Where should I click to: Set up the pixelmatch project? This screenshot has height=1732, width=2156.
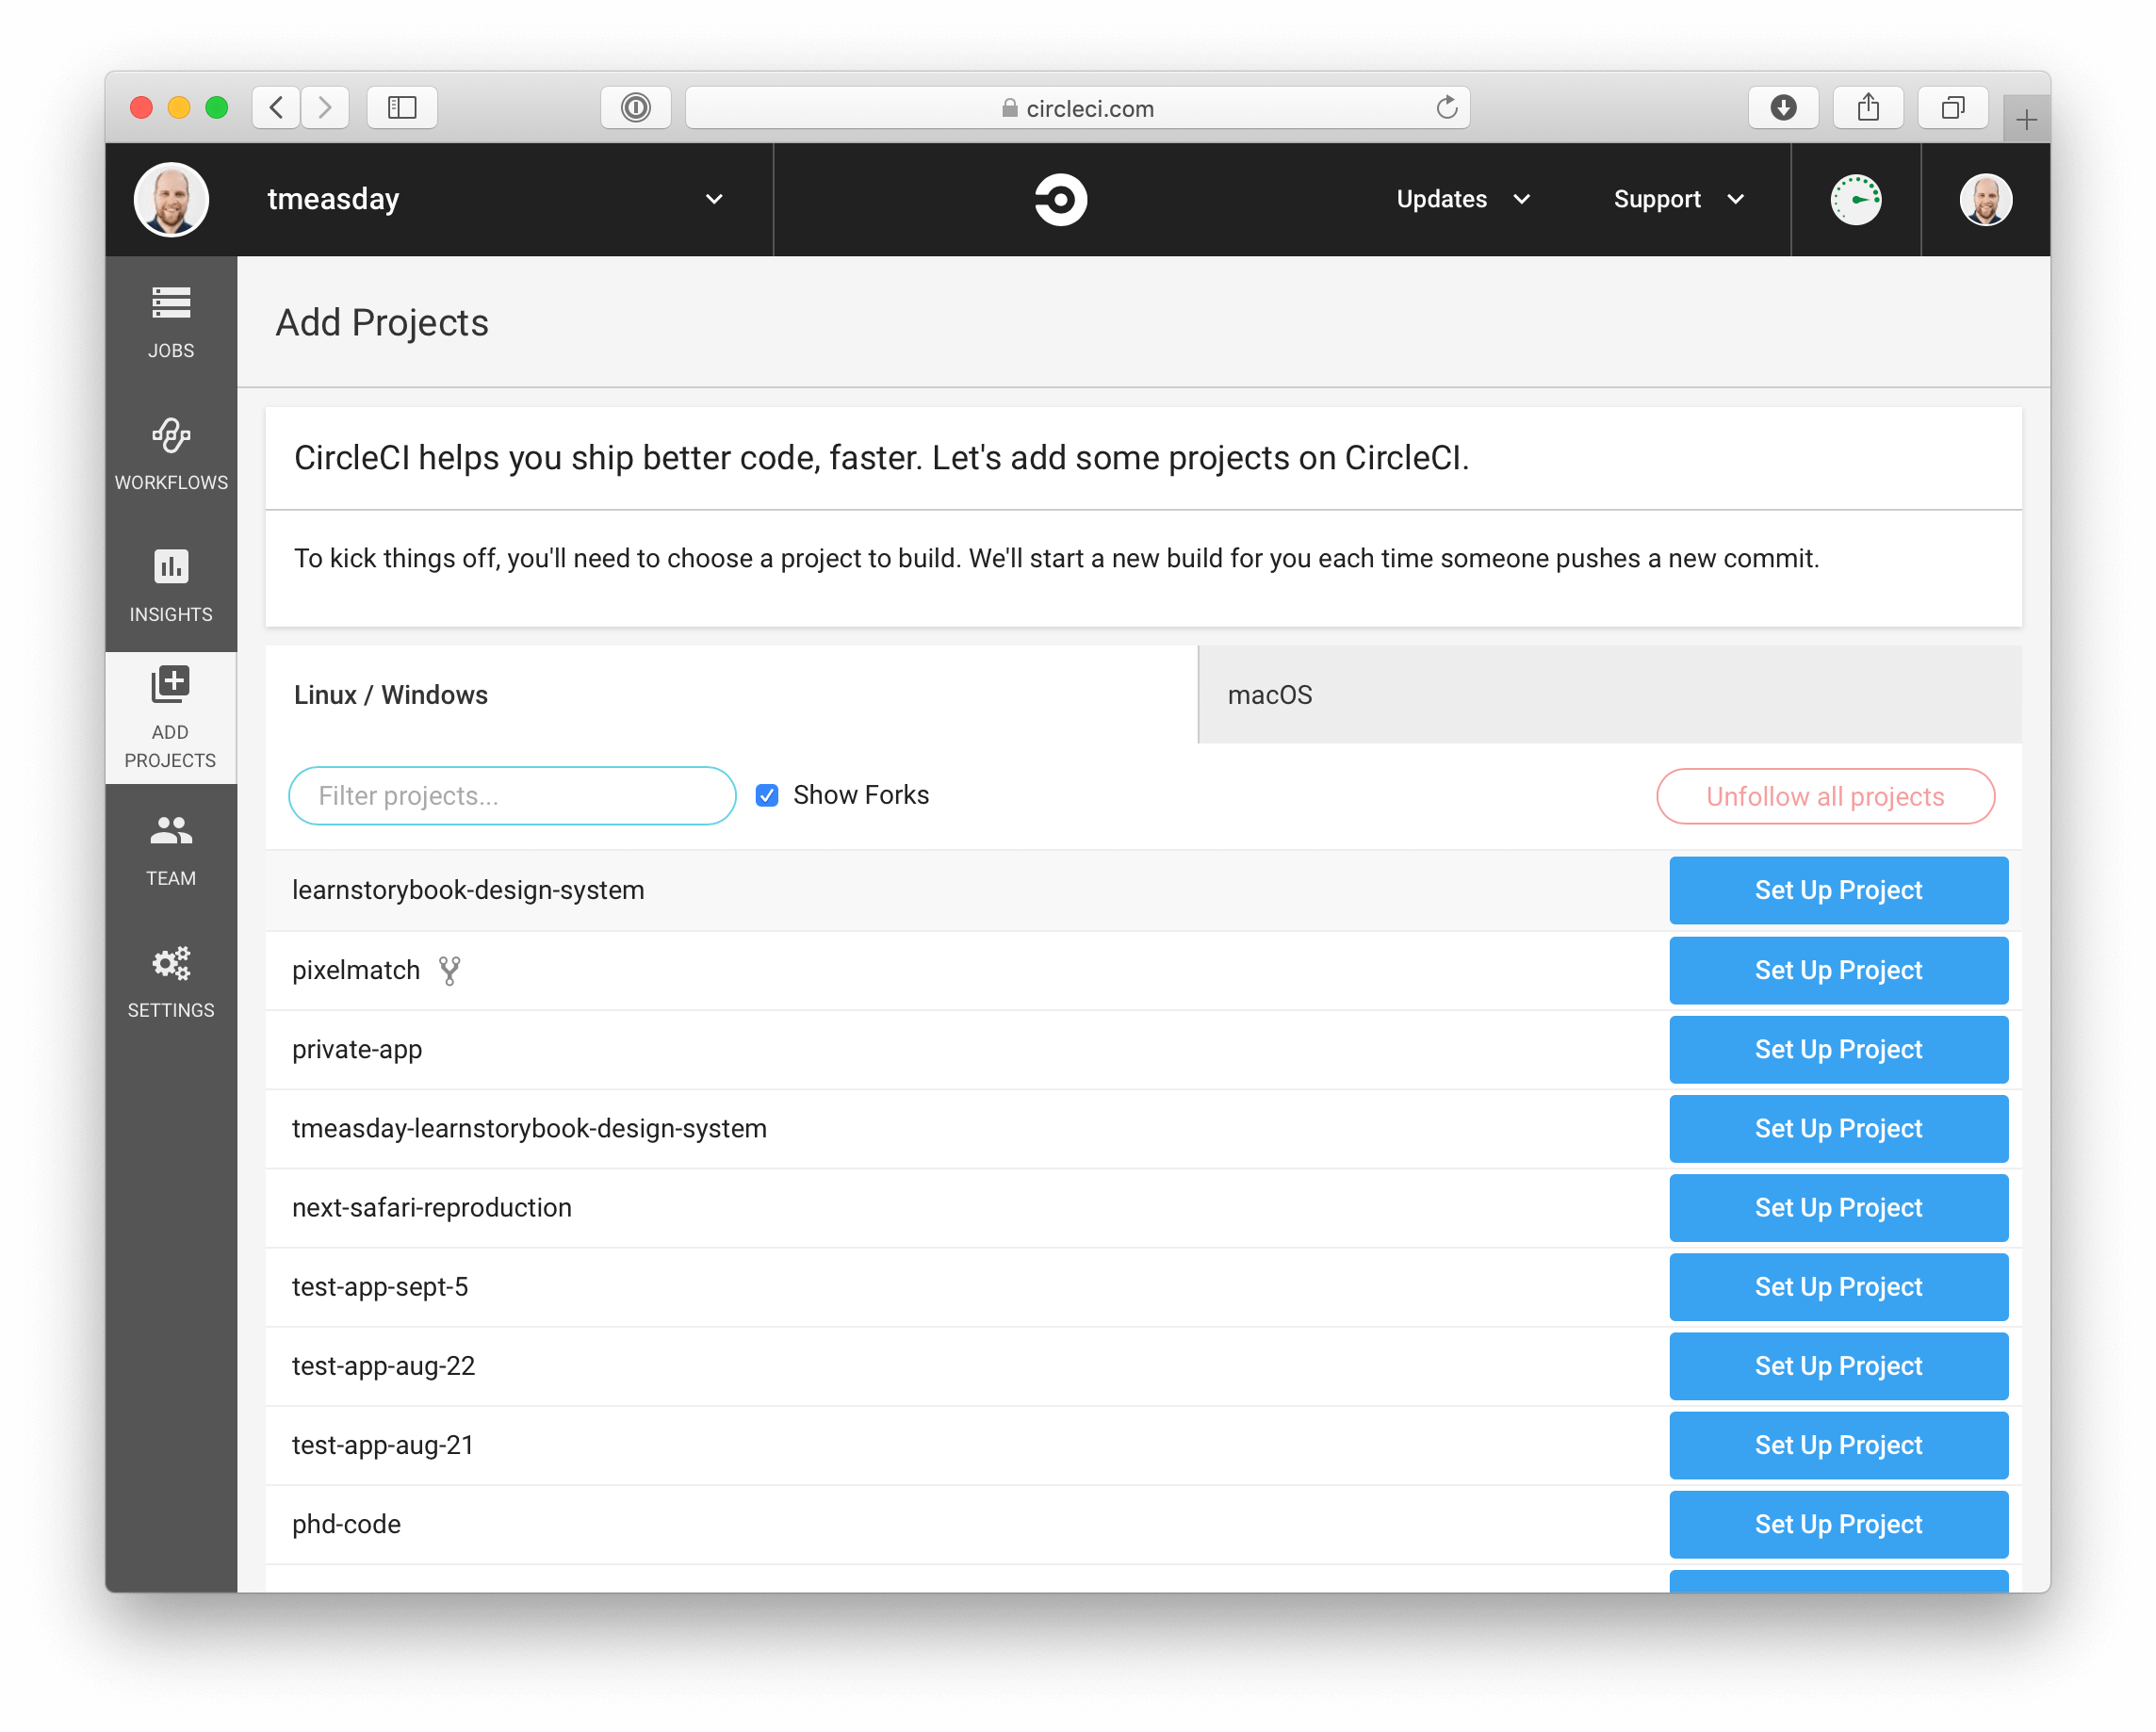point(1838,971)
